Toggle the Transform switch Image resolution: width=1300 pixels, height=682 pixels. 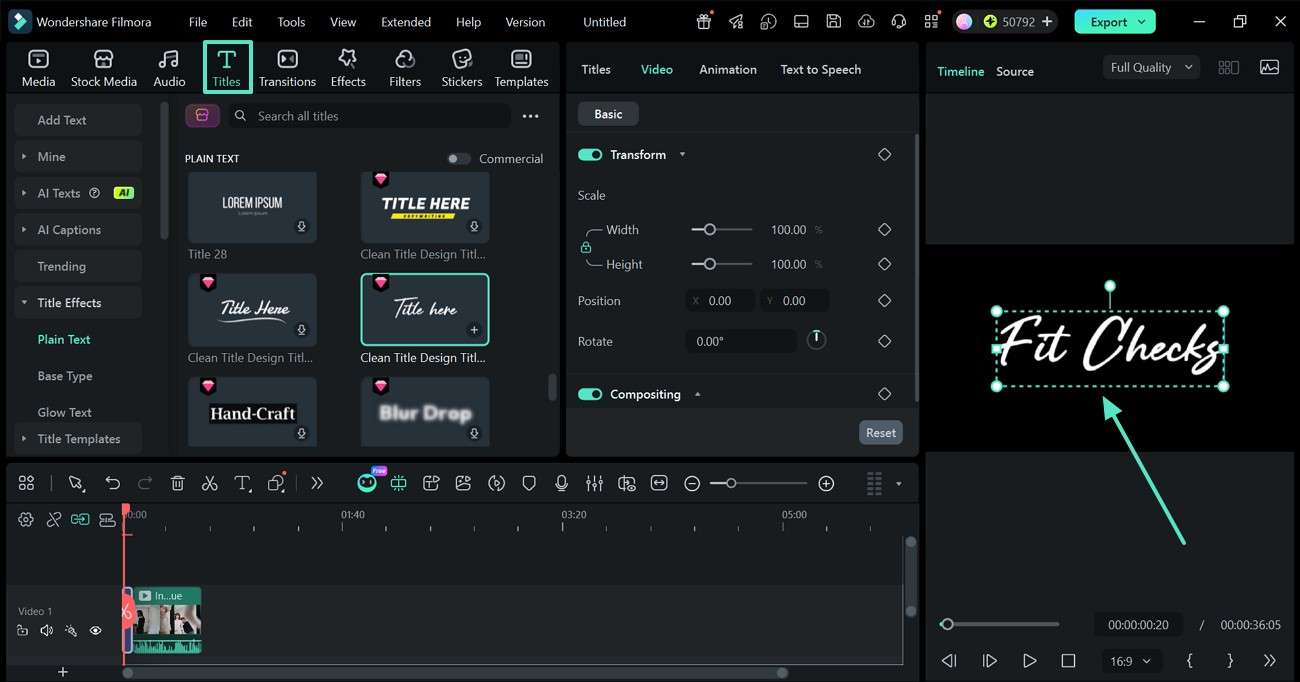(x=590, y=155)
